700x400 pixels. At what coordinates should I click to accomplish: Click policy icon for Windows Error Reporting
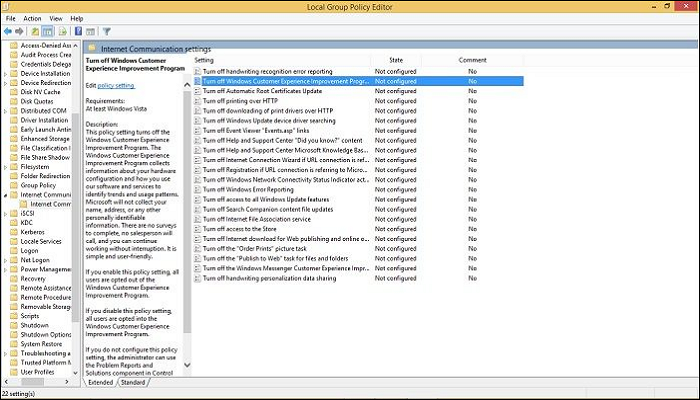pos(198,190)
